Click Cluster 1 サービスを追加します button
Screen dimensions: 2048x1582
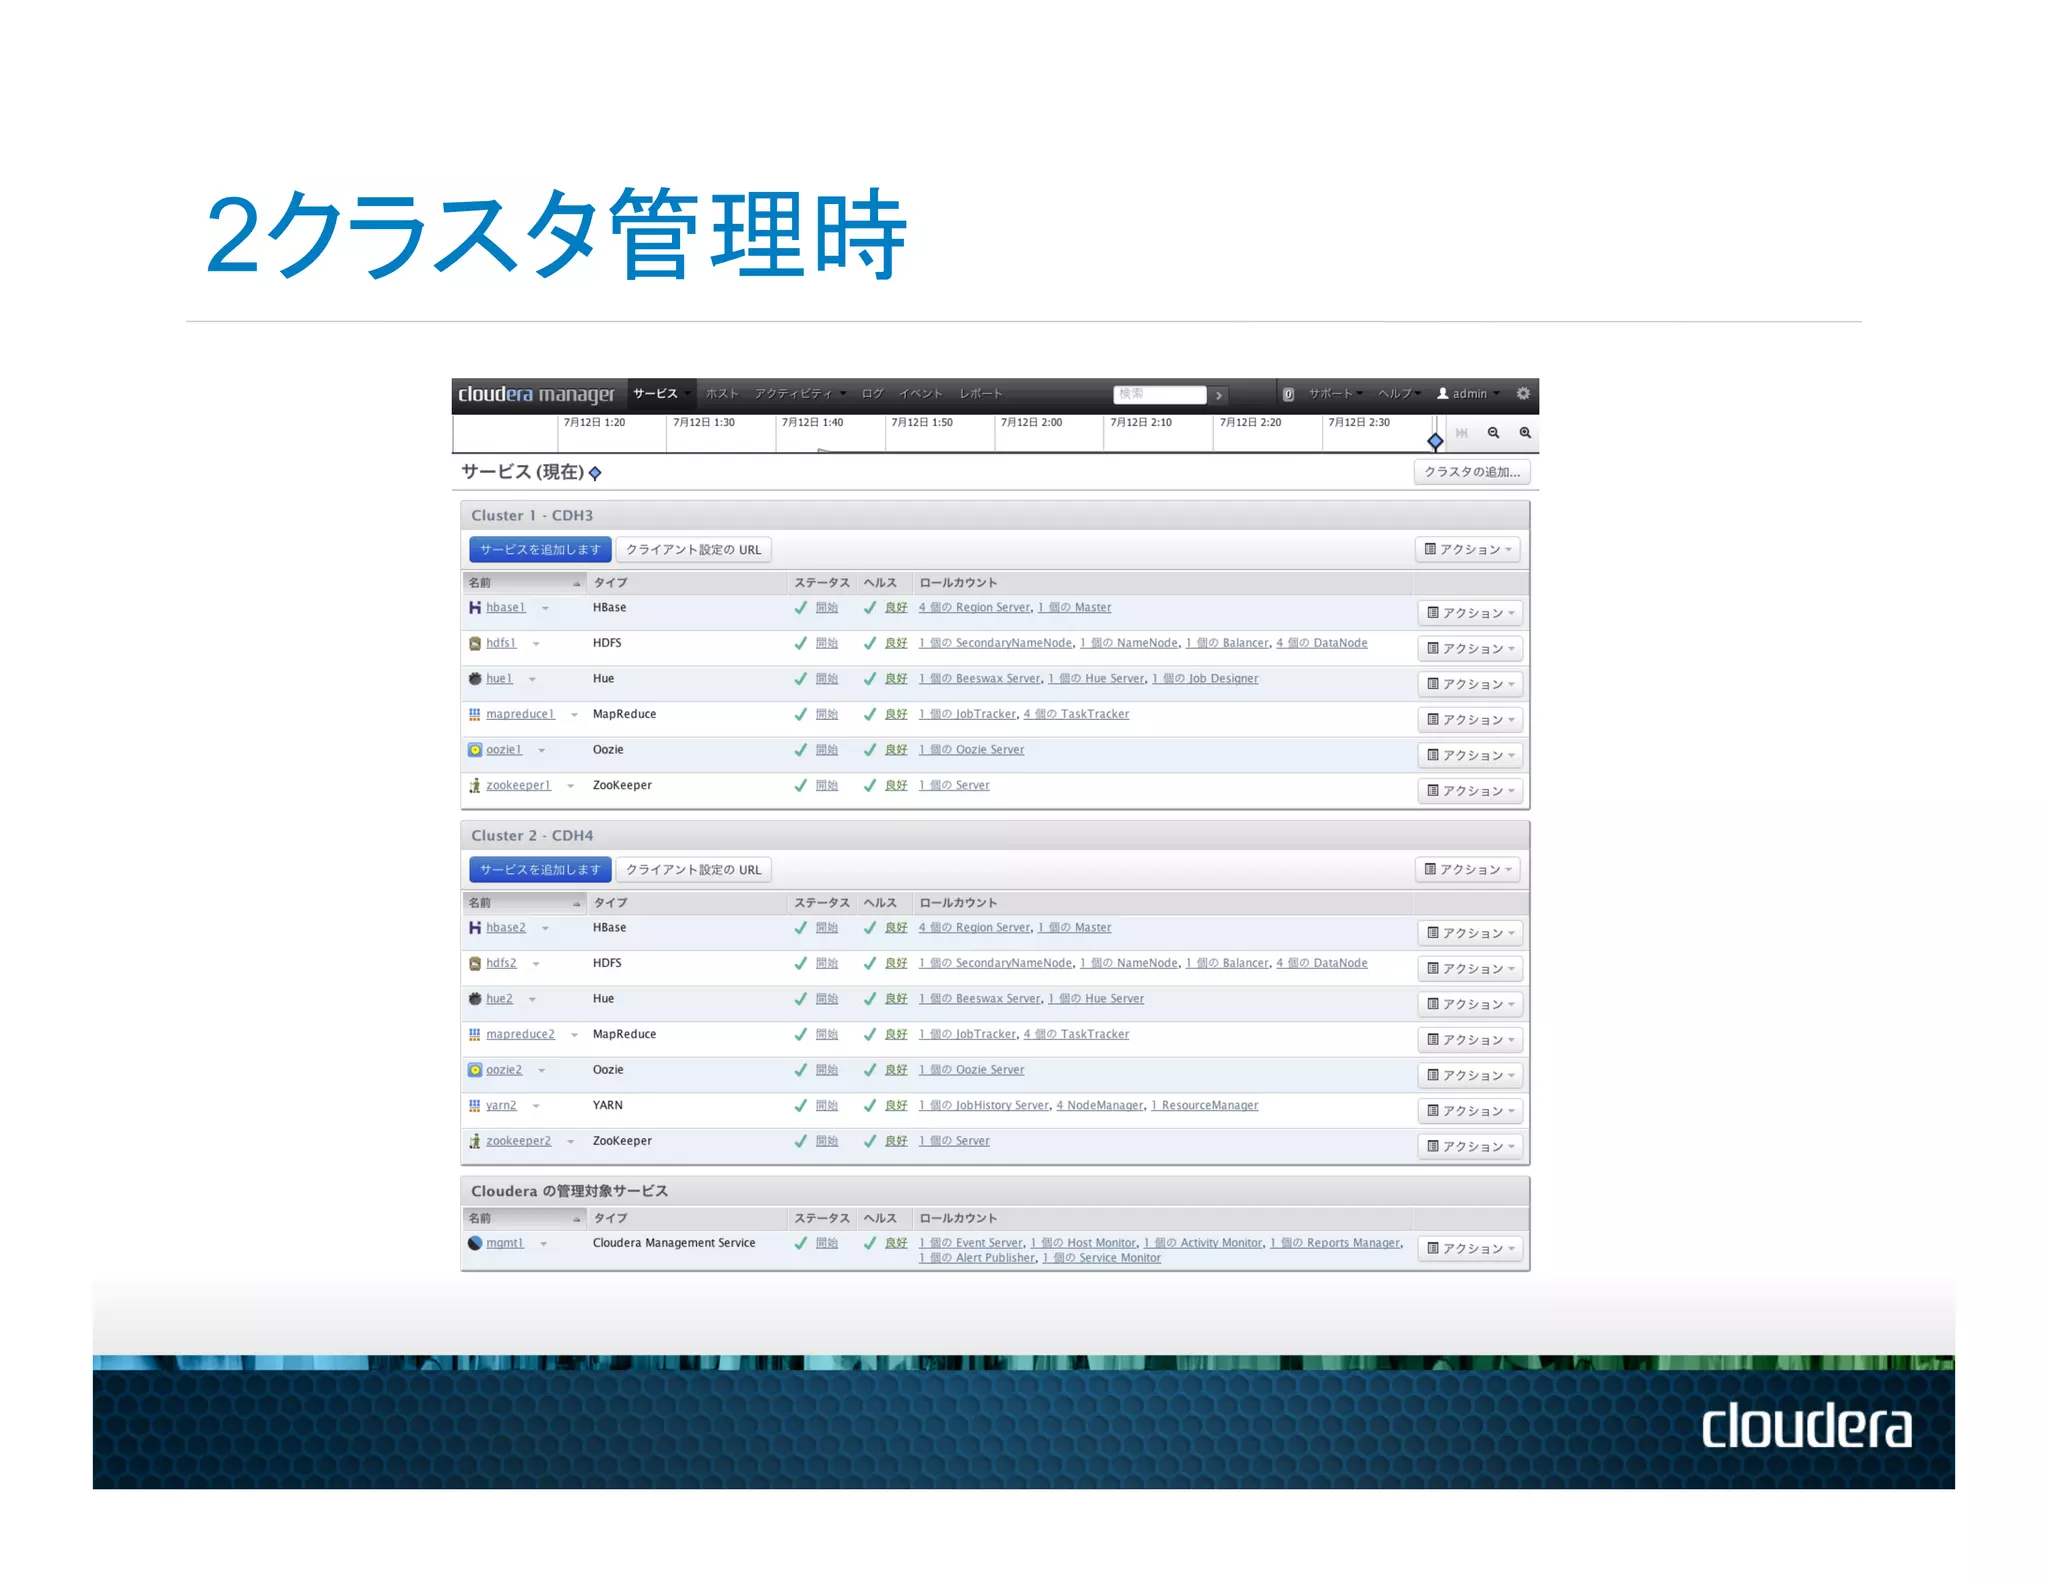[539, 550]
